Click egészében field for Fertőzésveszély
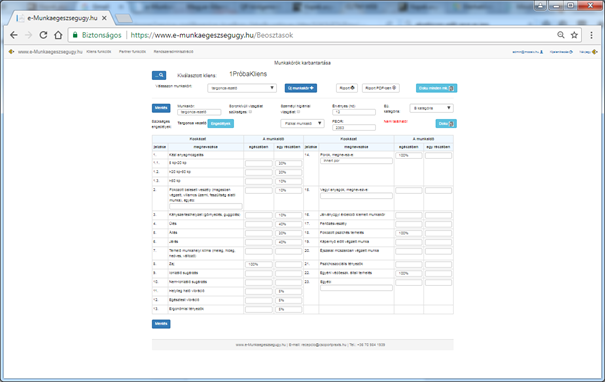Viewport: 605px width, 382px height. 409,224
